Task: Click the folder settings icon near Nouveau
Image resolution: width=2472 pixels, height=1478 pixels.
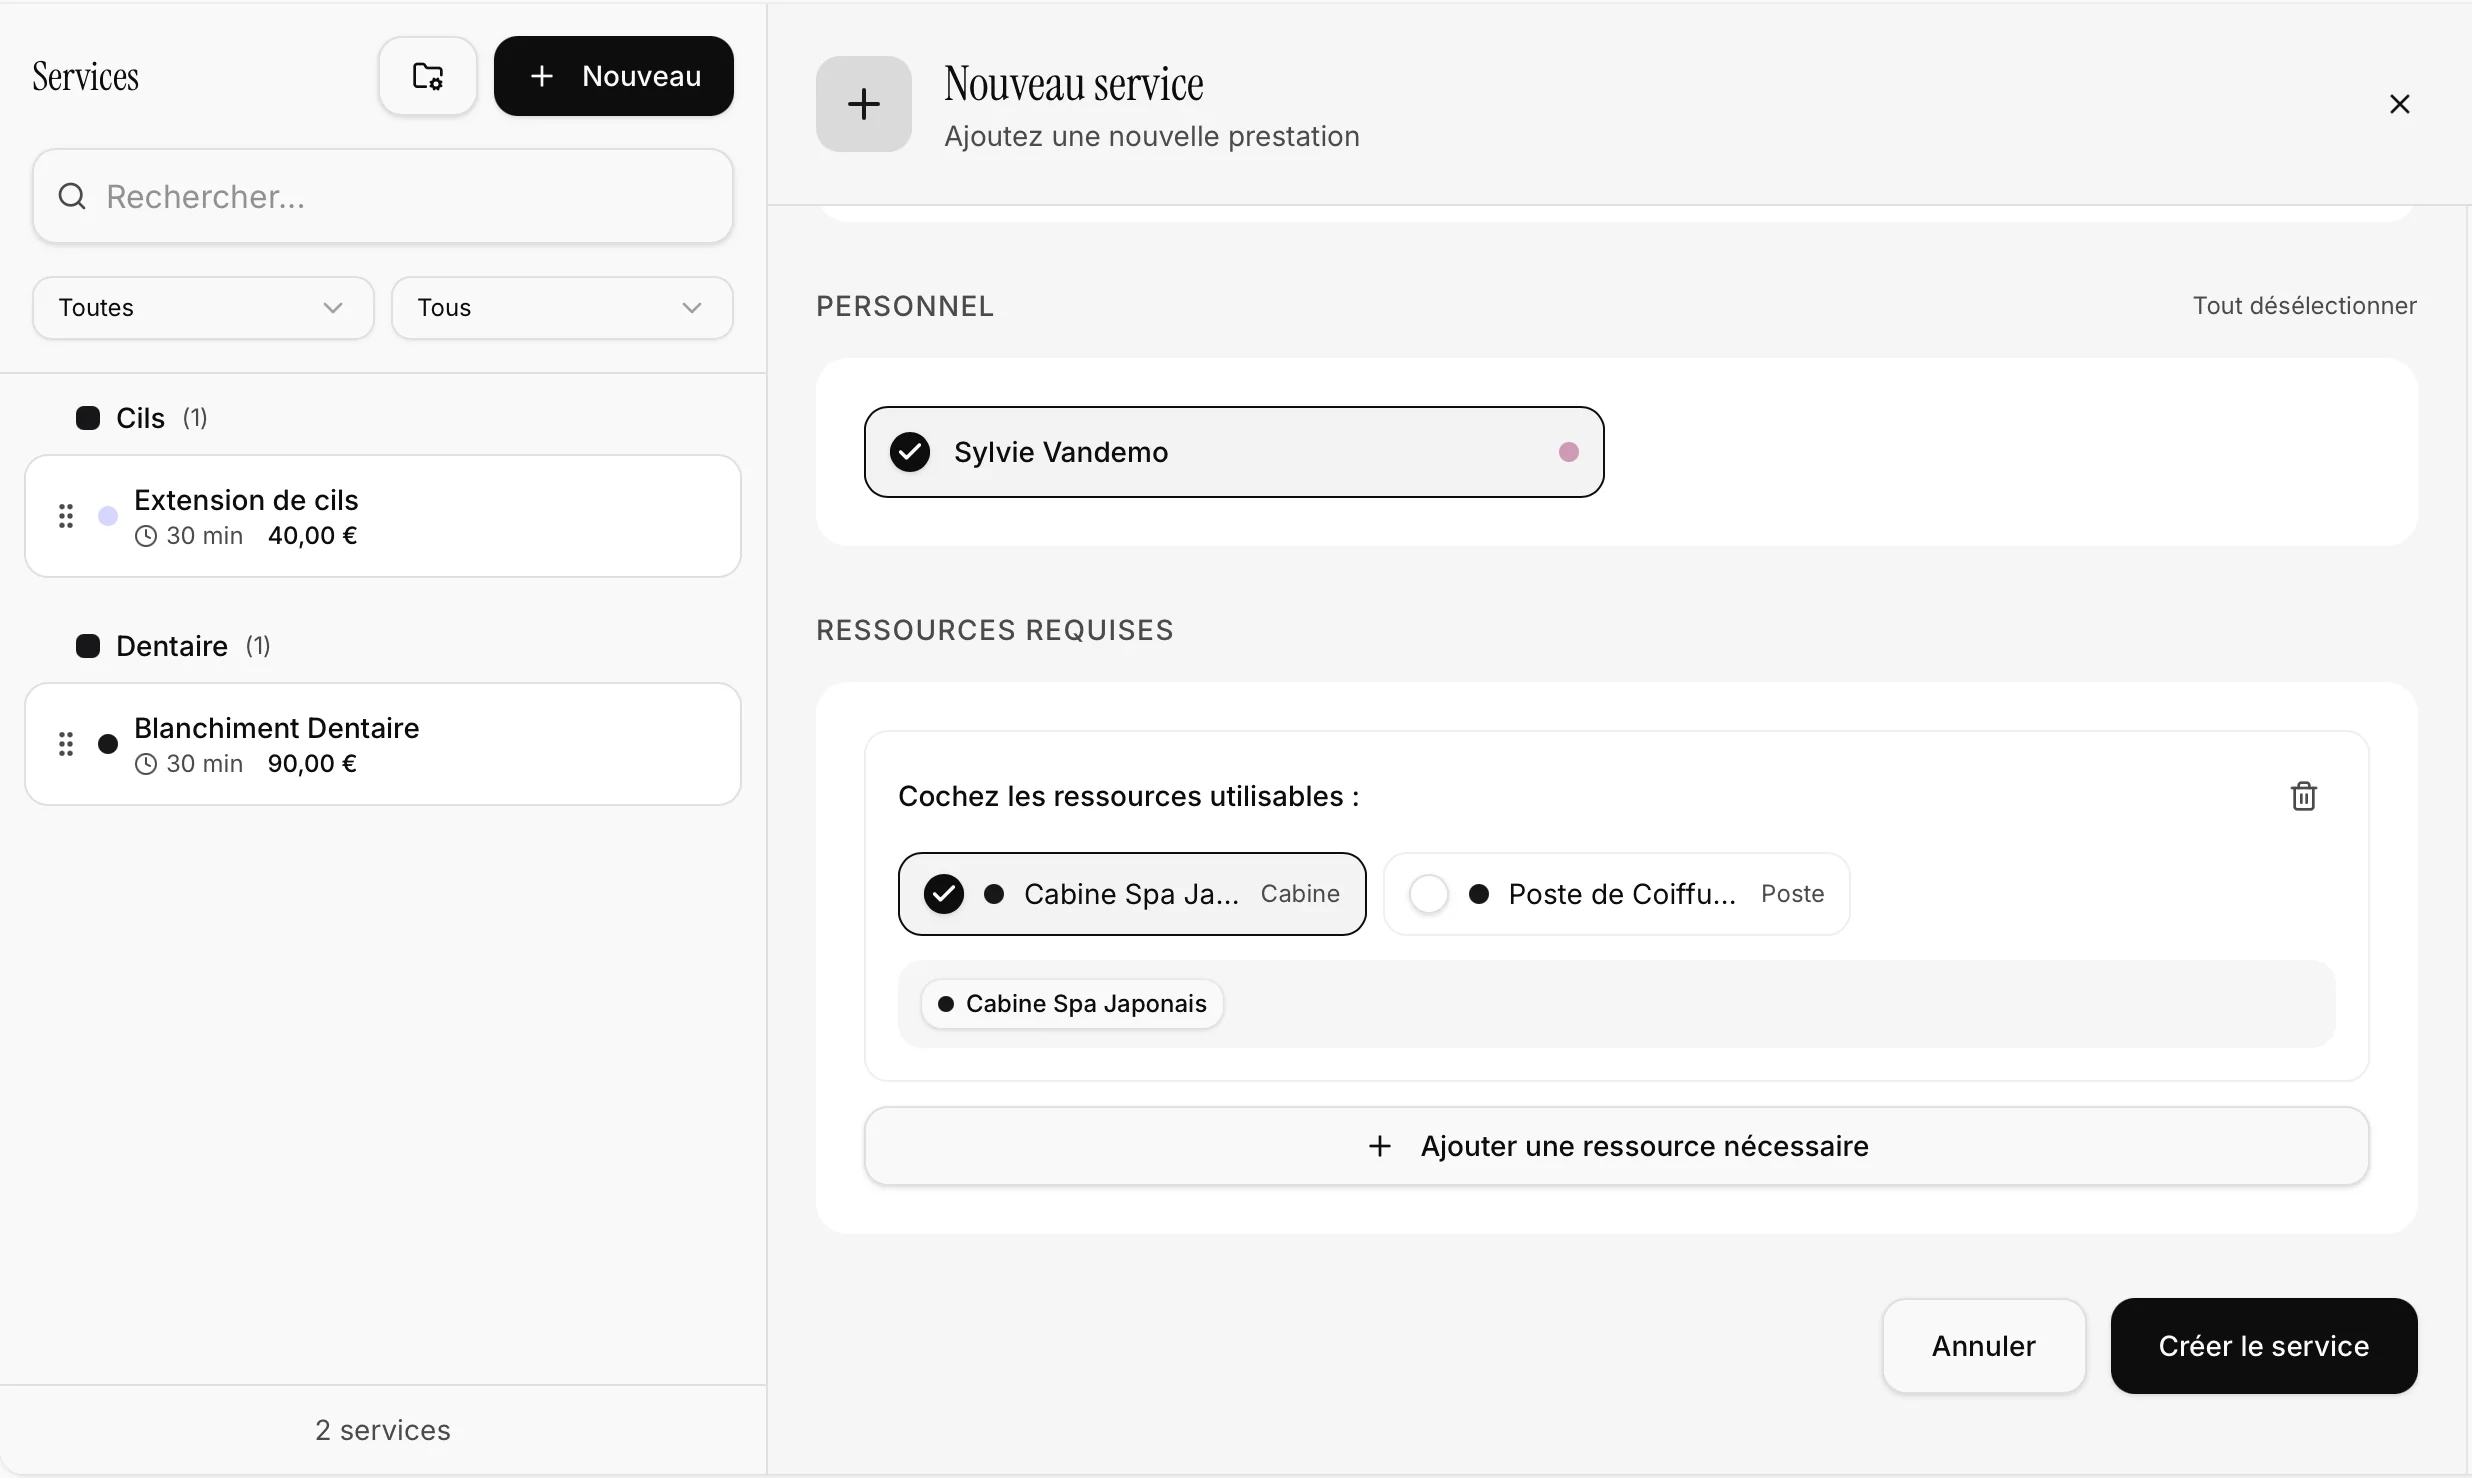Action: [426, 75]
